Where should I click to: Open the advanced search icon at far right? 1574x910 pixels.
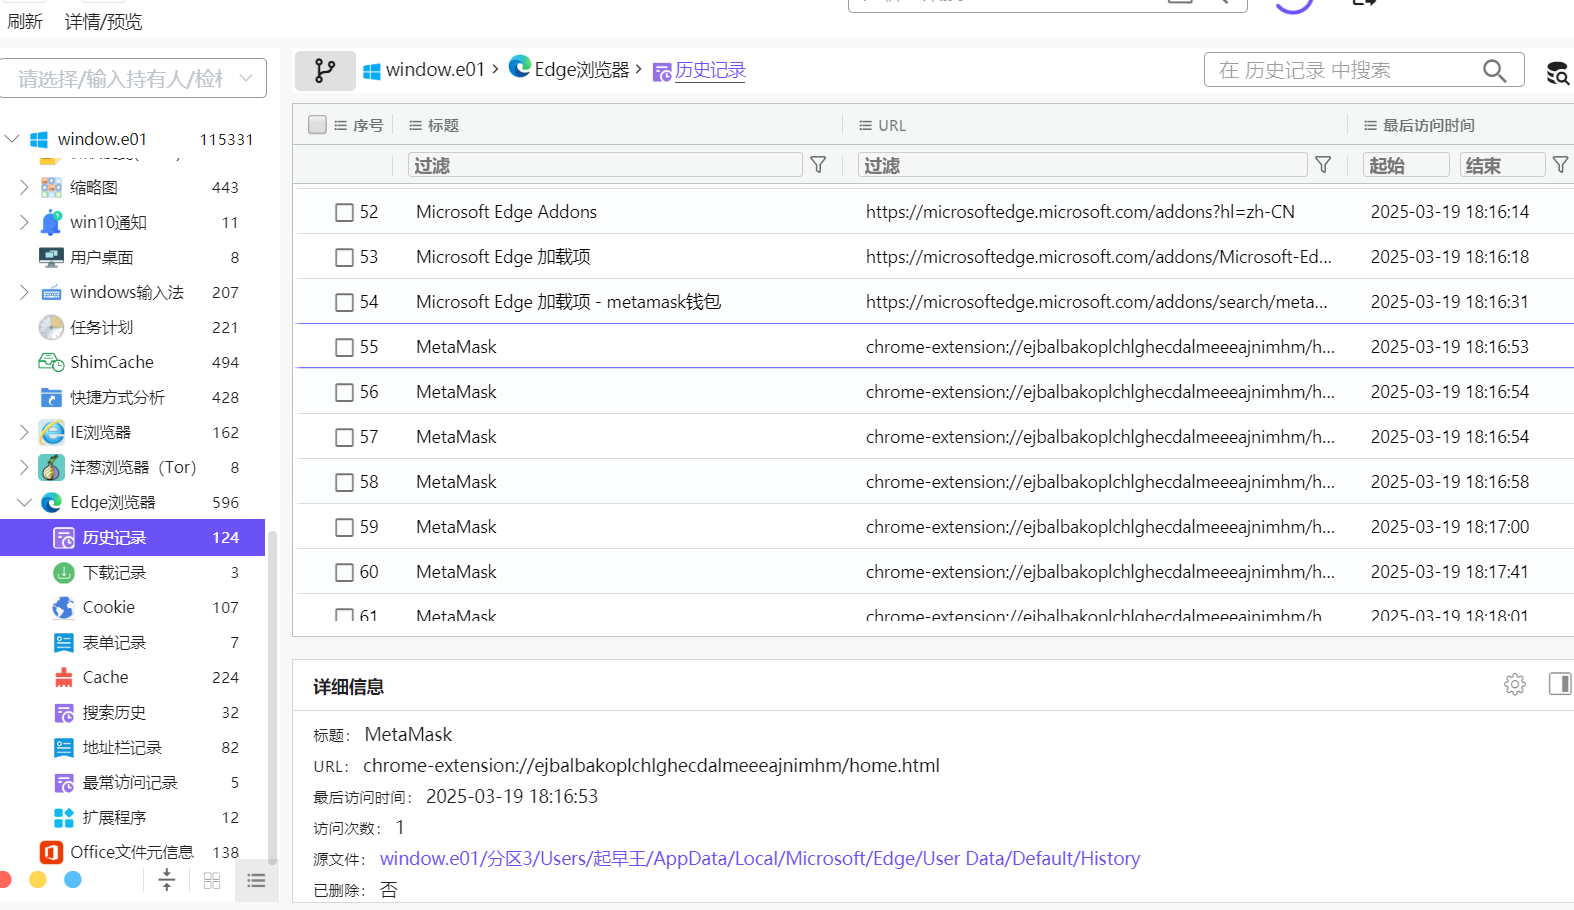pyautogui.click(x=1557, y=72)
